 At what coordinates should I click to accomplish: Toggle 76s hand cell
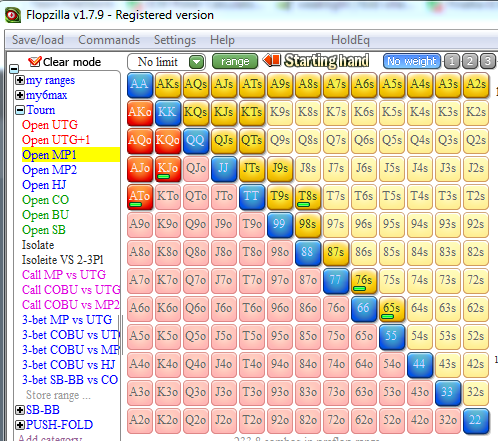364,281
